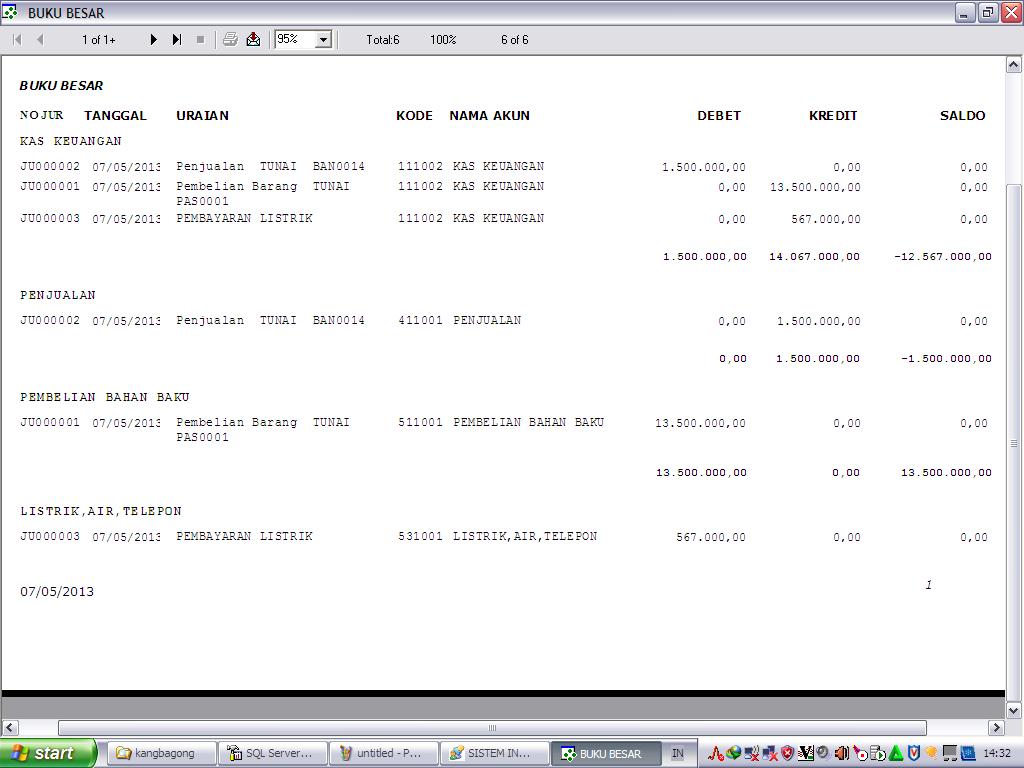Screen dimensions: 1024x768
Task: Click the red shield security tray icon
Action: (787, 753)
